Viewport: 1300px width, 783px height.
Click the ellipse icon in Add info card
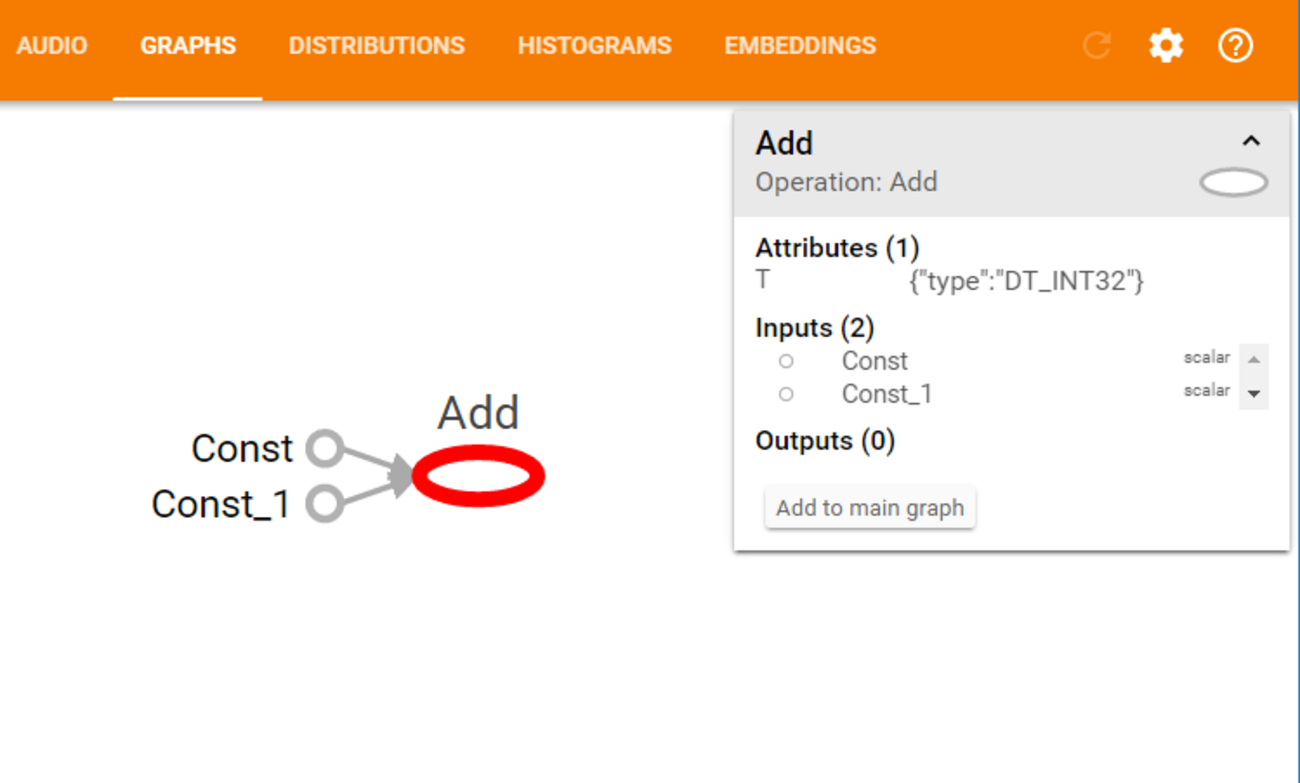tap(1233, 183)
